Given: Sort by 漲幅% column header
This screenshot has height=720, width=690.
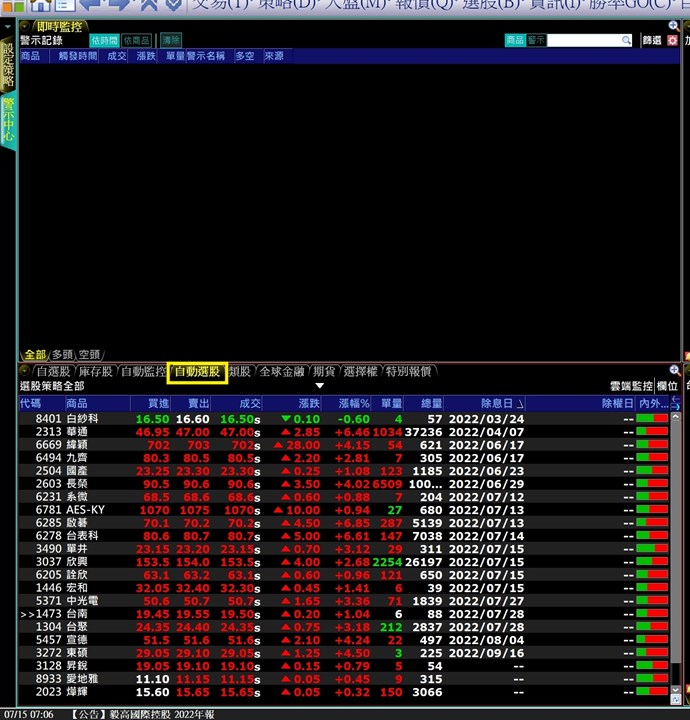Looking at the screenshot, I should tap(346, 404).
